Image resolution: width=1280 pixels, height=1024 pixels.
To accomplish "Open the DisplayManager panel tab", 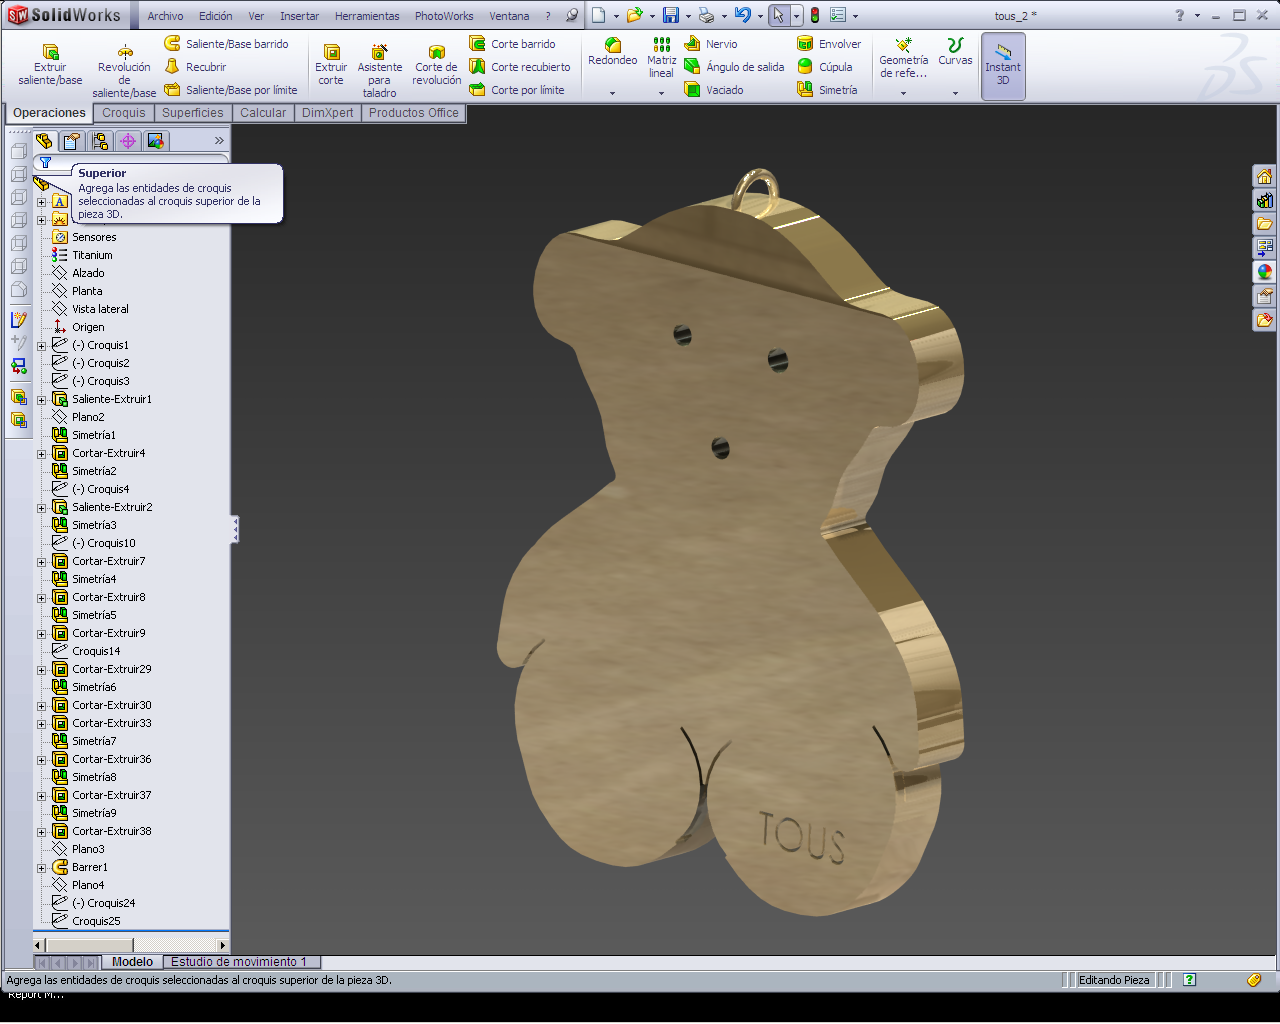I will coord(156,141).
